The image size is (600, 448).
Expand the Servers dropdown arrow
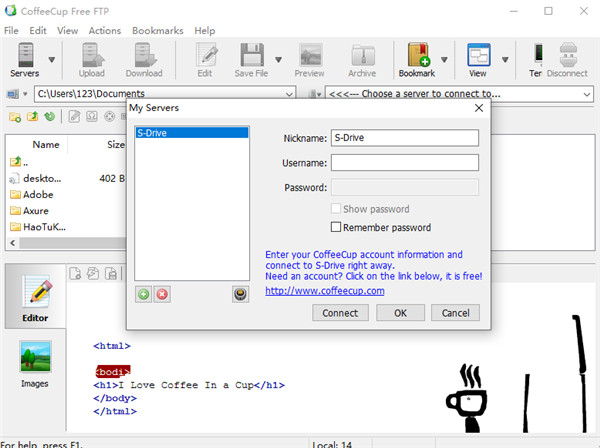pos(52,60)
